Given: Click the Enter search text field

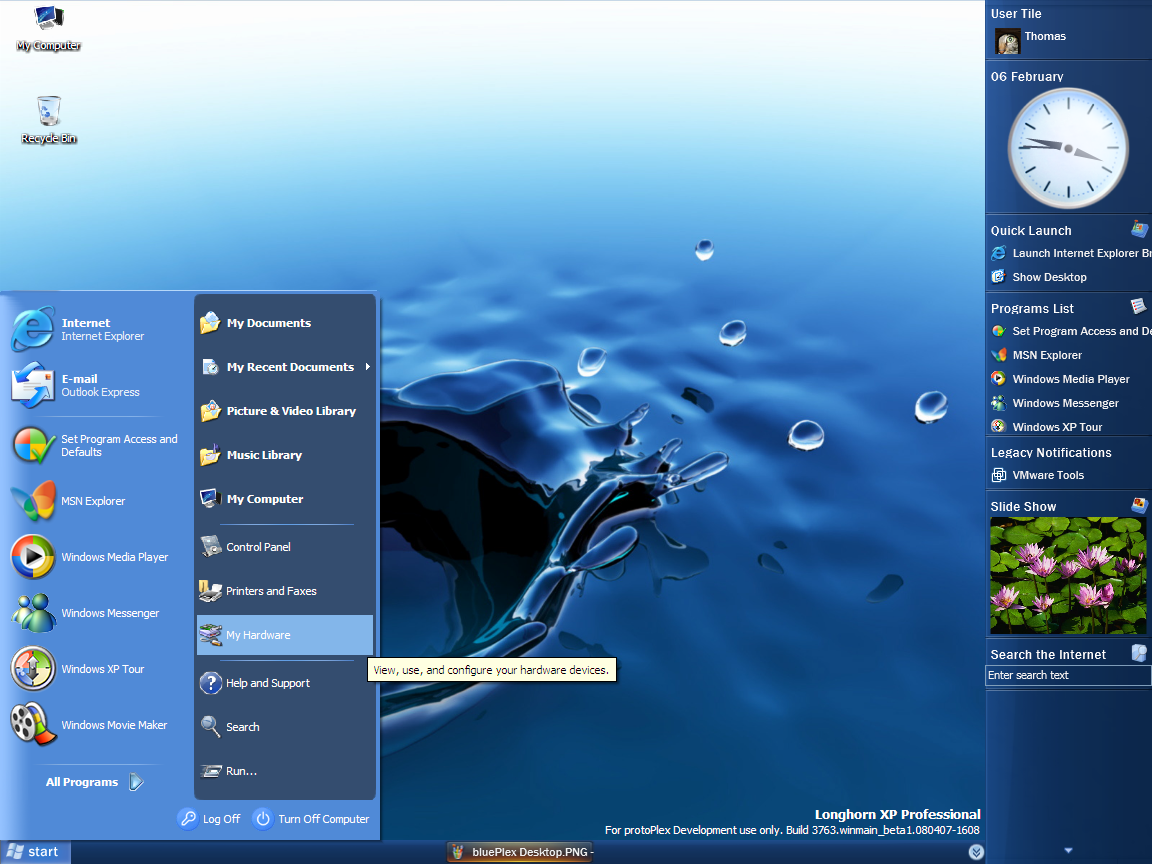Looking at the screenshot, I should pyautogui.click(x=1068, y=675).
